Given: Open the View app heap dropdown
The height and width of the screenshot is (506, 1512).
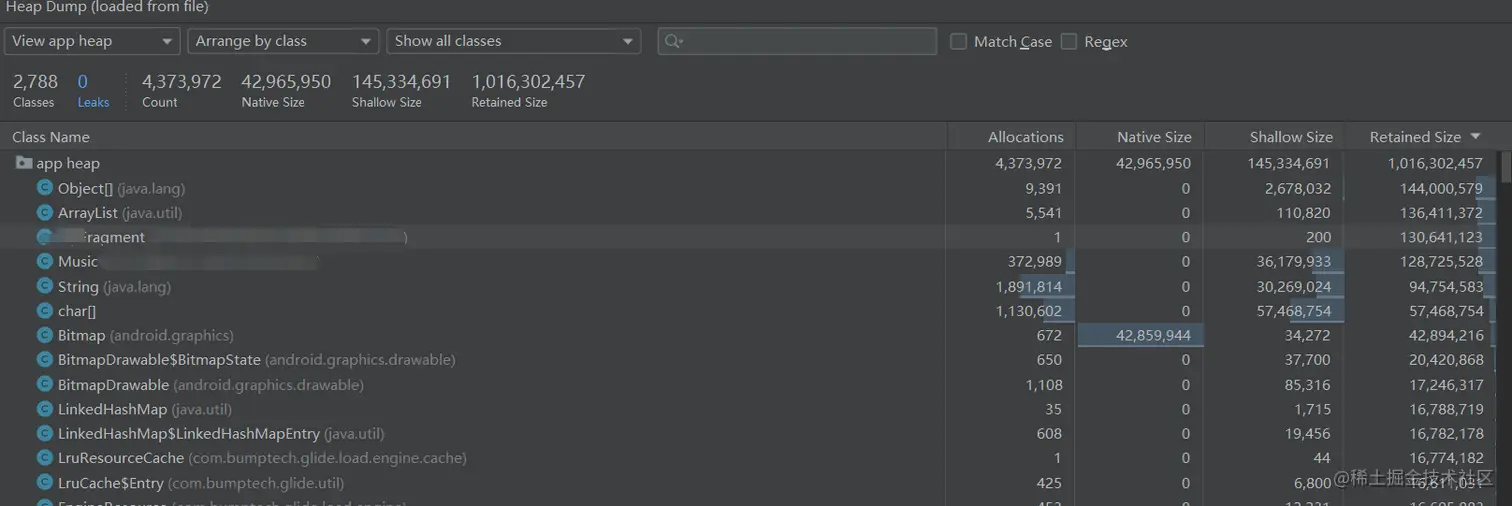Looking at the screenshot, I should (x=92, y=41).
